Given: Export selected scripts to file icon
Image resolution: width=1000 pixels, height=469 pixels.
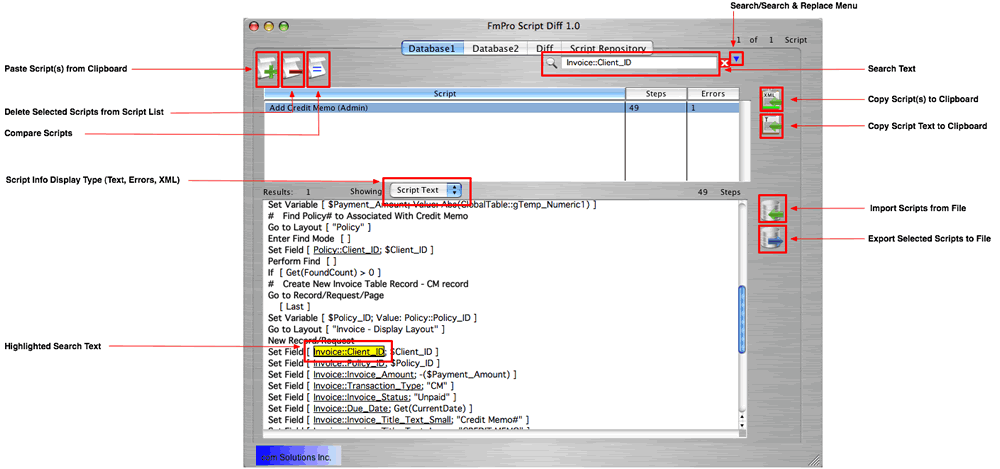Looking at the screenshot, I should pos(772,239).
